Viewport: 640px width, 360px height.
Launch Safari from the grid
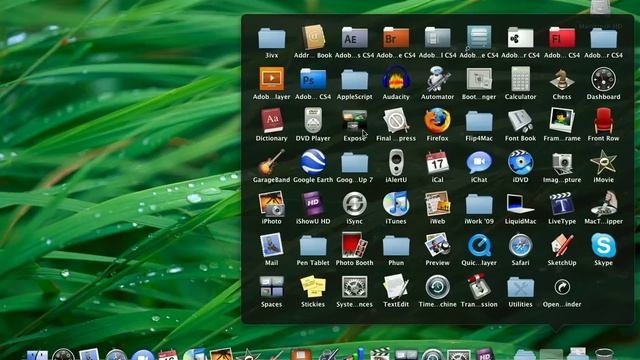[x=520, y=246]
